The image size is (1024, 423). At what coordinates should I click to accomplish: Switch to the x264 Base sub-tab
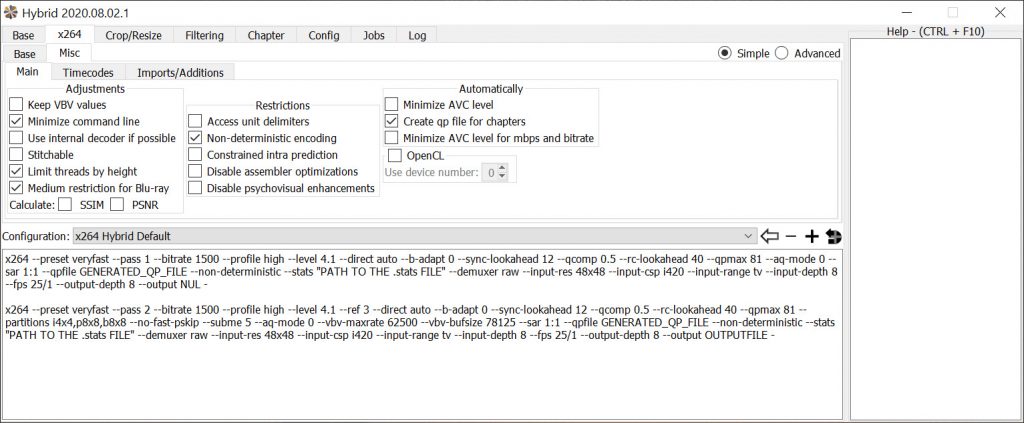[x=25, y=54]
